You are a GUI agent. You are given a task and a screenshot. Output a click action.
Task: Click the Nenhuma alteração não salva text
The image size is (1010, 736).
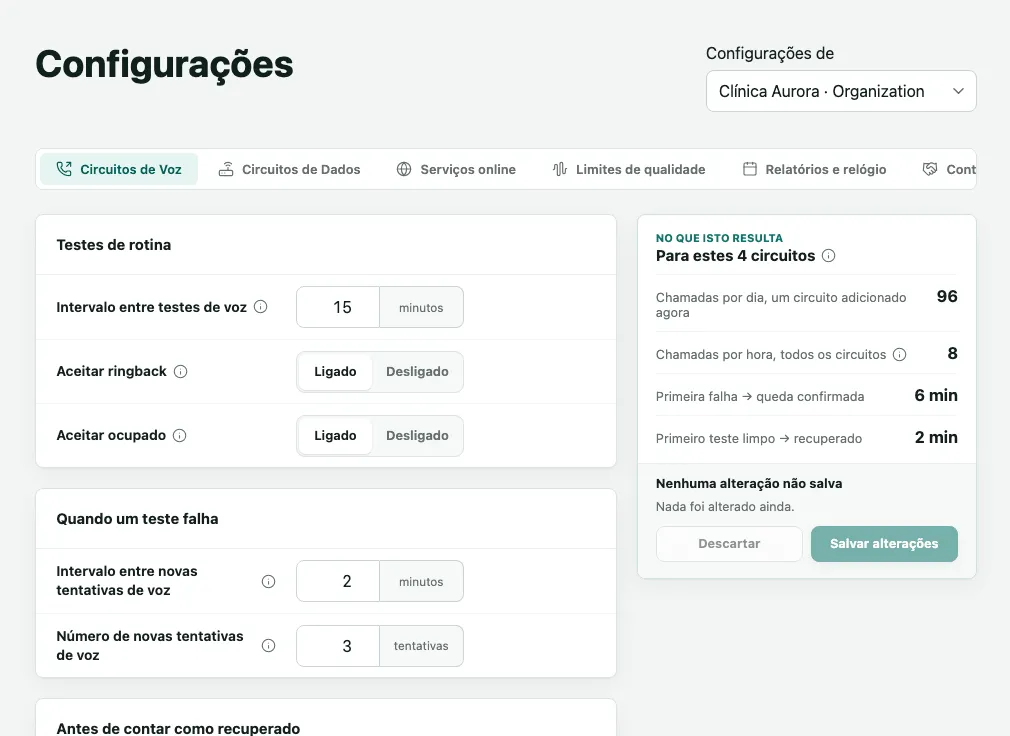(x=749, y=484)
